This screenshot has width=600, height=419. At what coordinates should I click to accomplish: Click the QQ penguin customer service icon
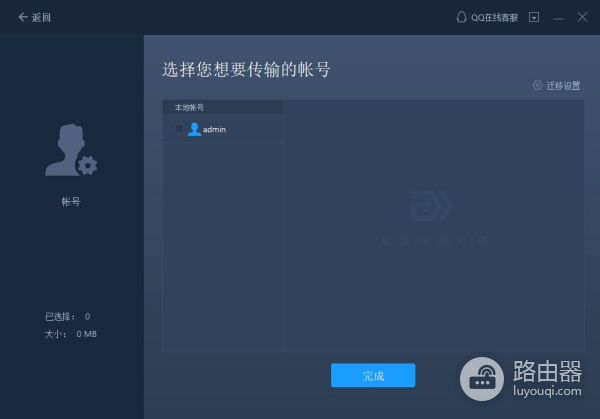pos(461,17)
